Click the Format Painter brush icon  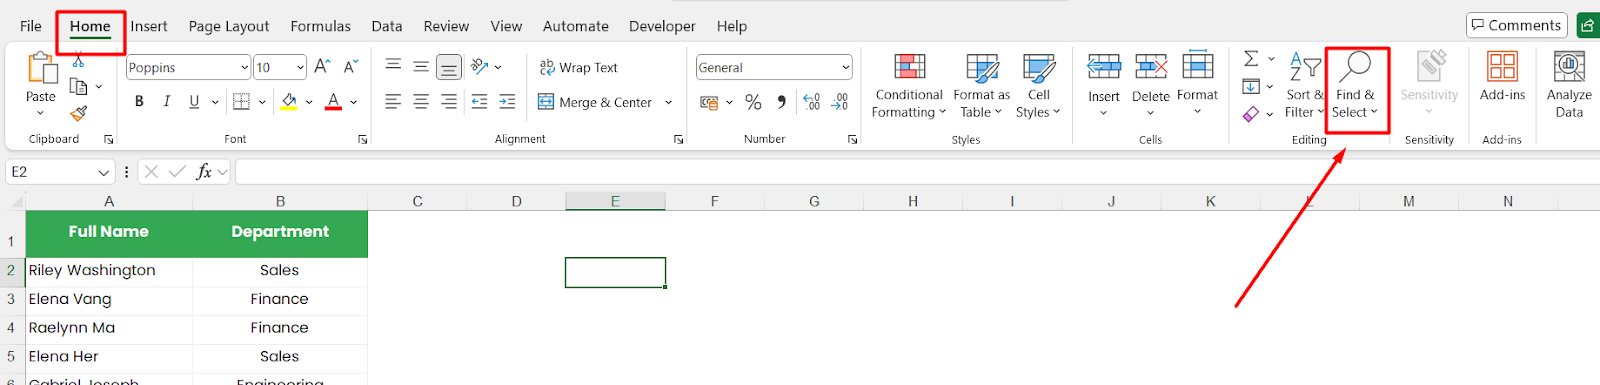click(x=79, y=113)
